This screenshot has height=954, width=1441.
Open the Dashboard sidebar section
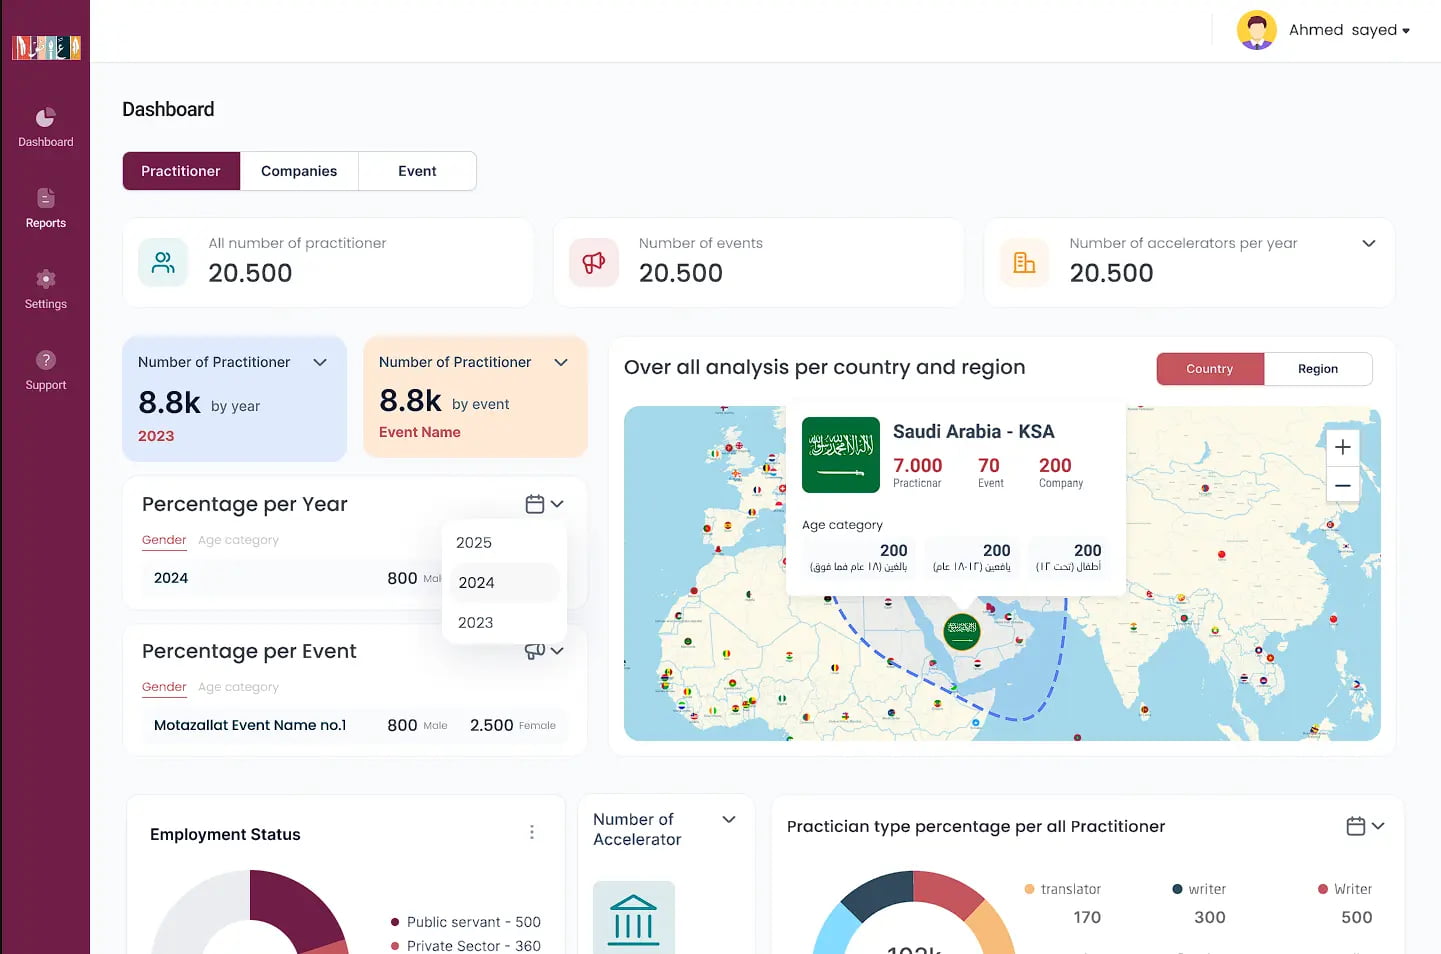[x=45, y=125]
